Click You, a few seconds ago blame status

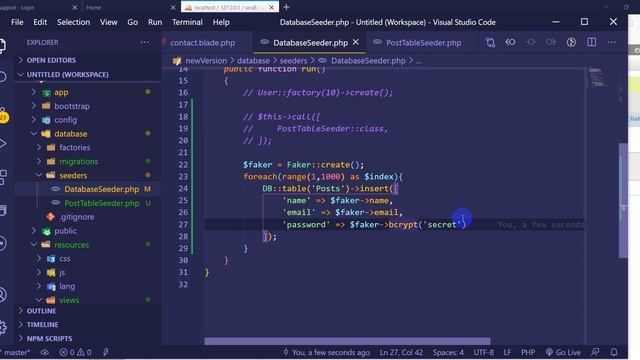coord(327,352)
